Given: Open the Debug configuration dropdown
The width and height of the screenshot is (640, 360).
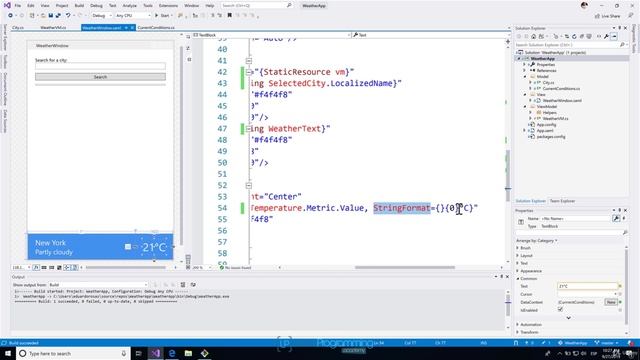Looking at the screenshot, I should tap(102, 16).
